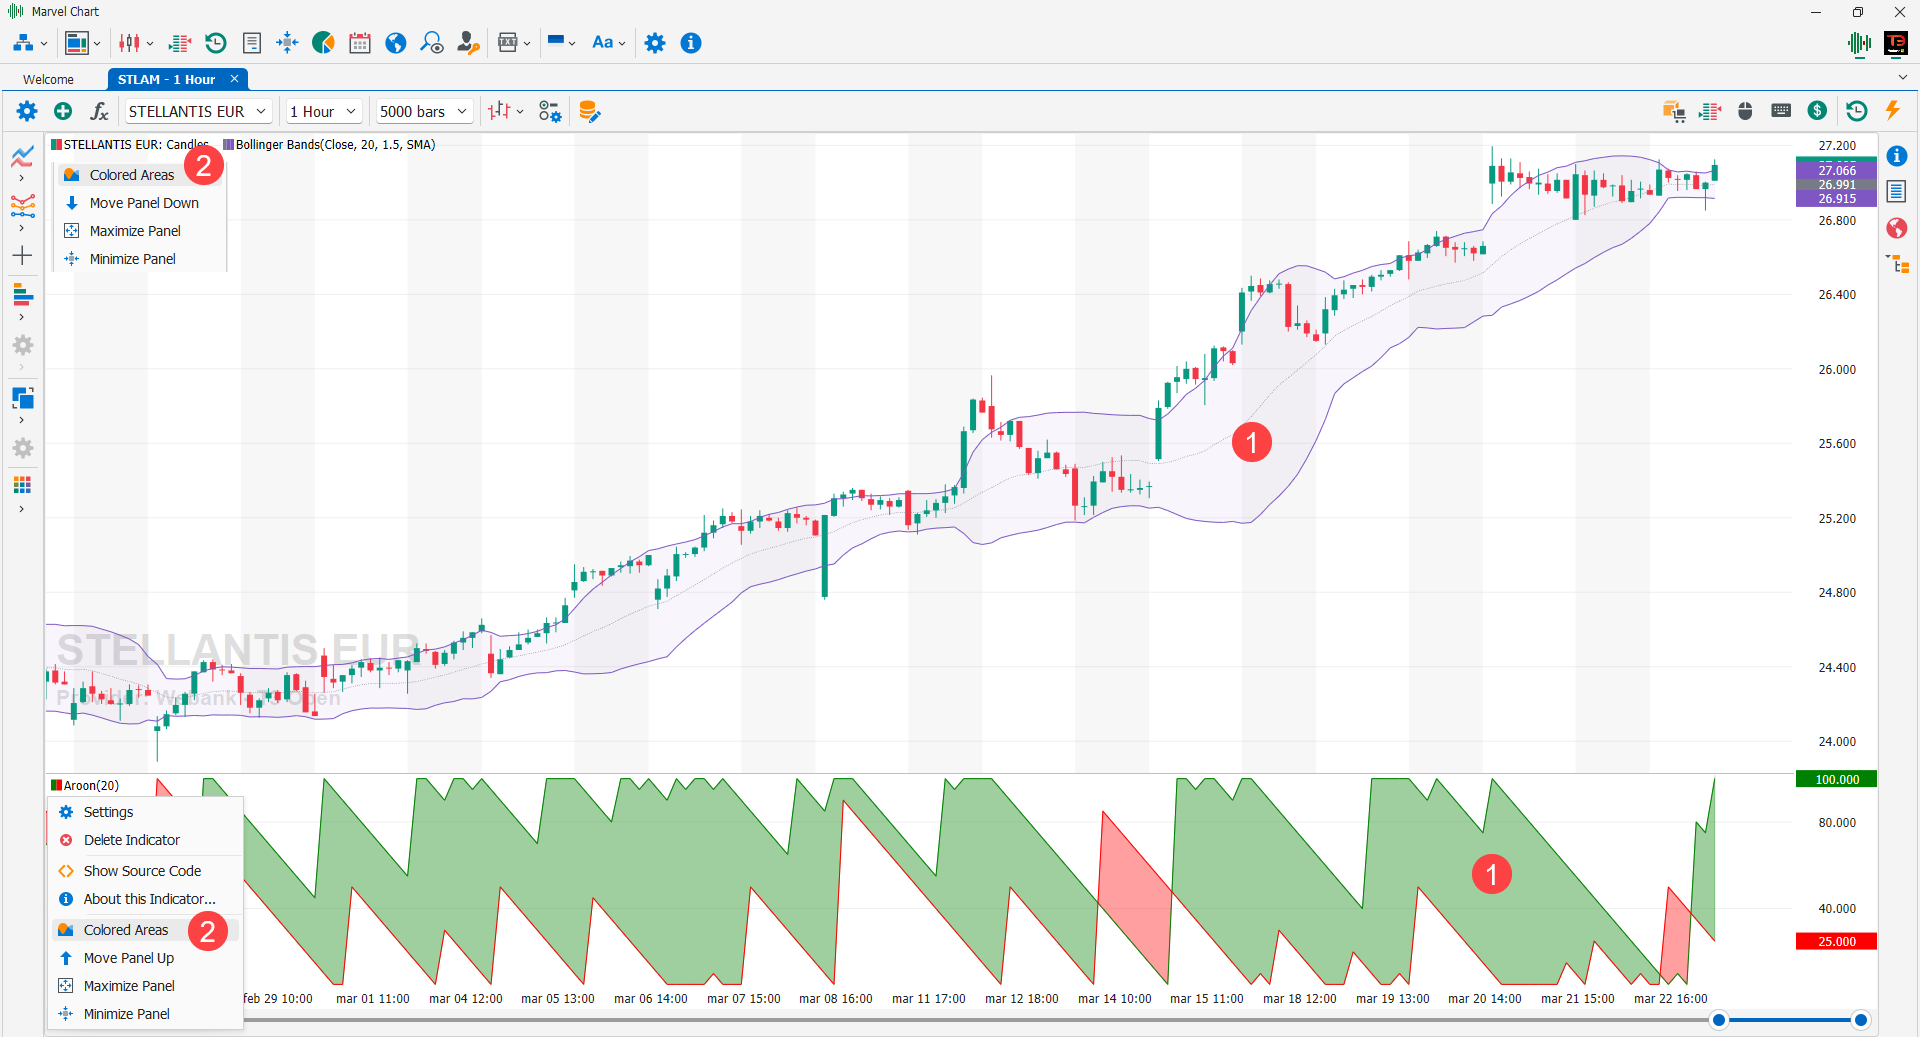Open the info panel in right sidebar

[1897, 156]
